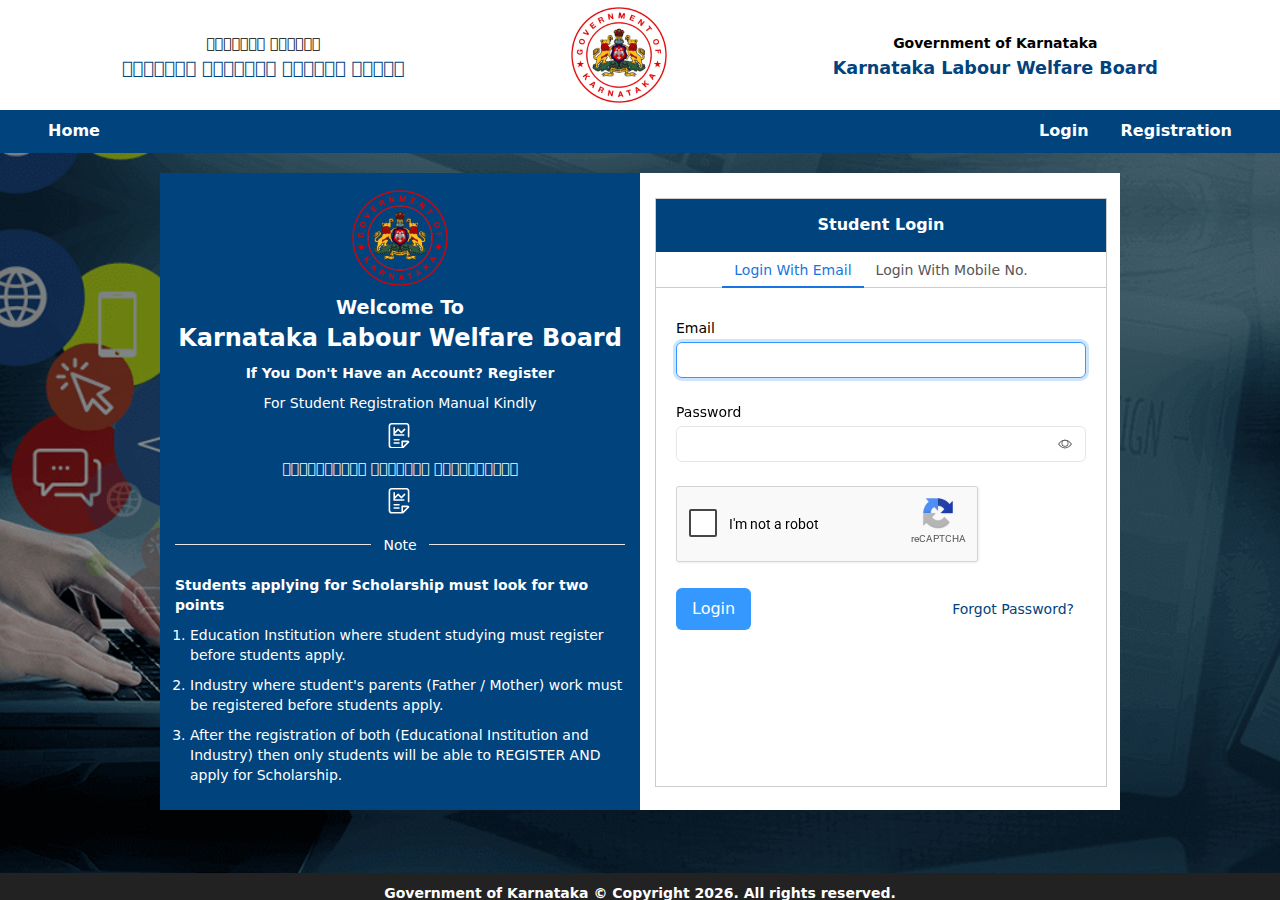Open the document icon just above the Note divider
Image resolution: width=1280 pixels, height=900 pixels.
click(x=399, y=501)
